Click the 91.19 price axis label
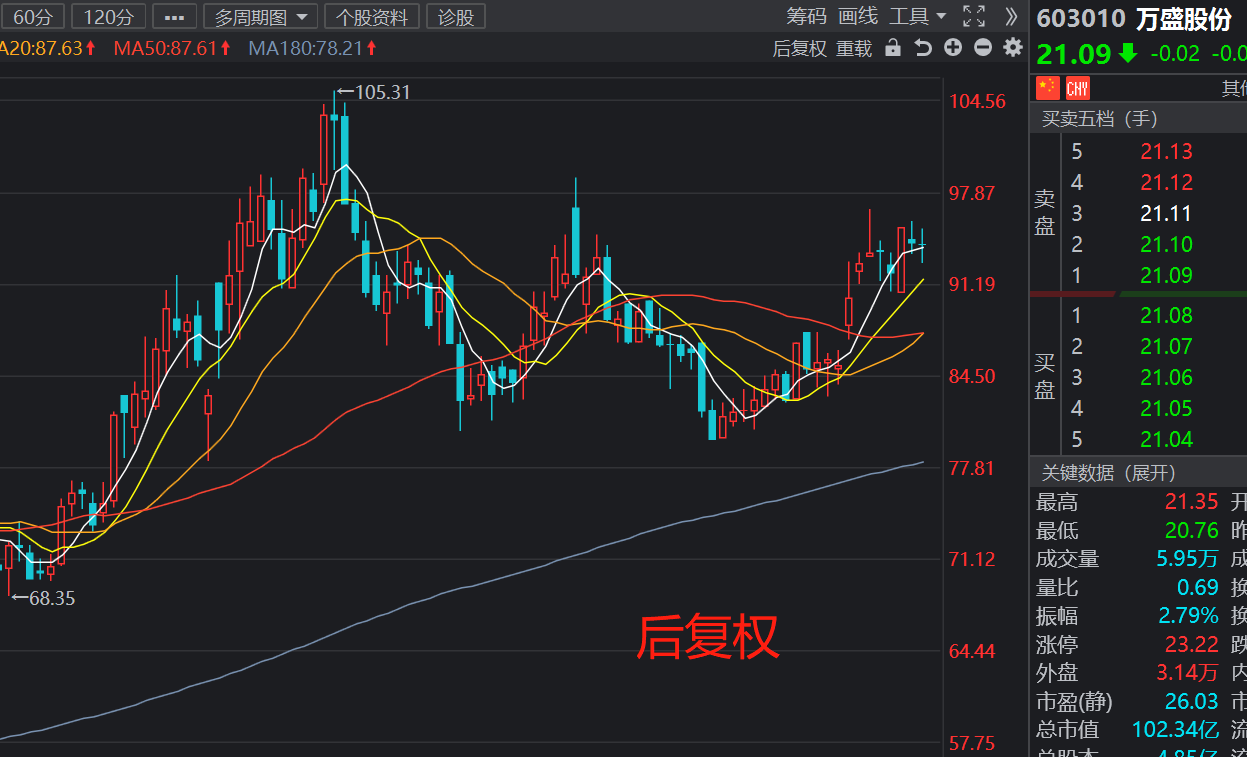Image resolution: width=1247 pixels, height=757 pixels. point(972,284)
